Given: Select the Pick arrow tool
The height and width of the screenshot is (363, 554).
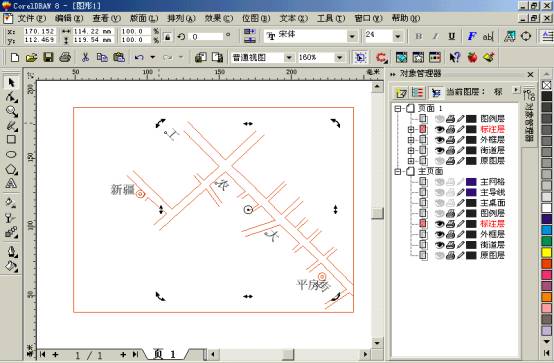Looking at the screenshot, I should 11,82.
